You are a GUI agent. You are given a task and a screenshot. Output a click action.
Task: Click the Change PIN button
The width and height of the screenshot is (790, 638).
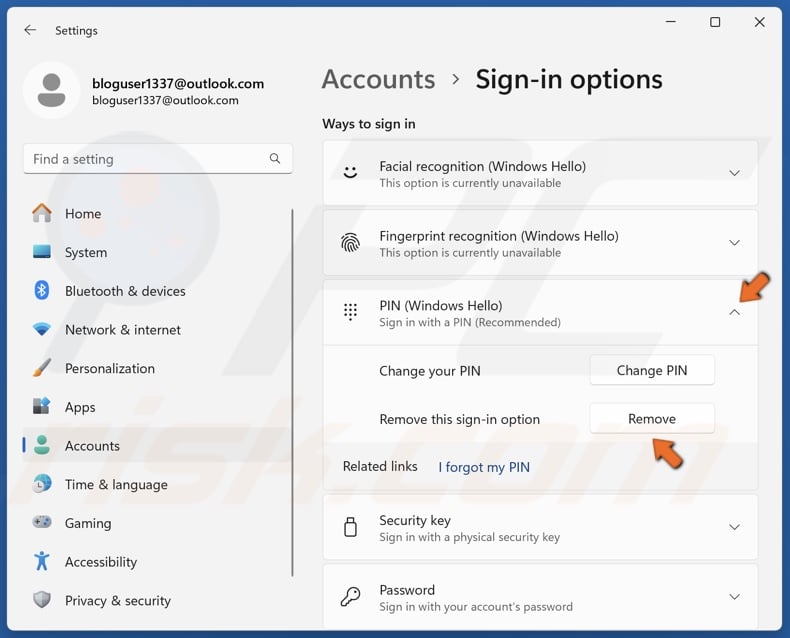pyautogui.click(x=652, y=370)
